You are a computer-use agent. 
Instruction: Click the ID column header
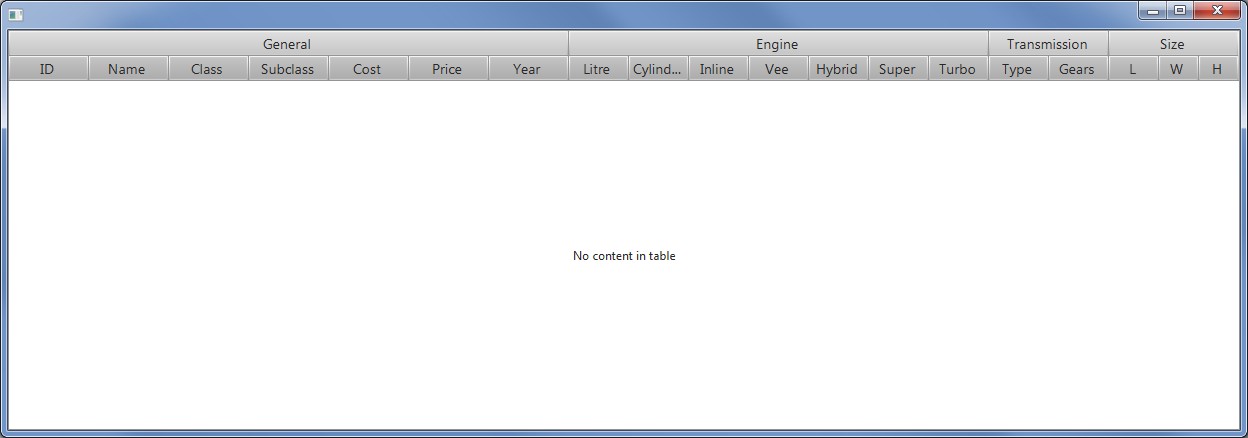[x=47, y=69]
